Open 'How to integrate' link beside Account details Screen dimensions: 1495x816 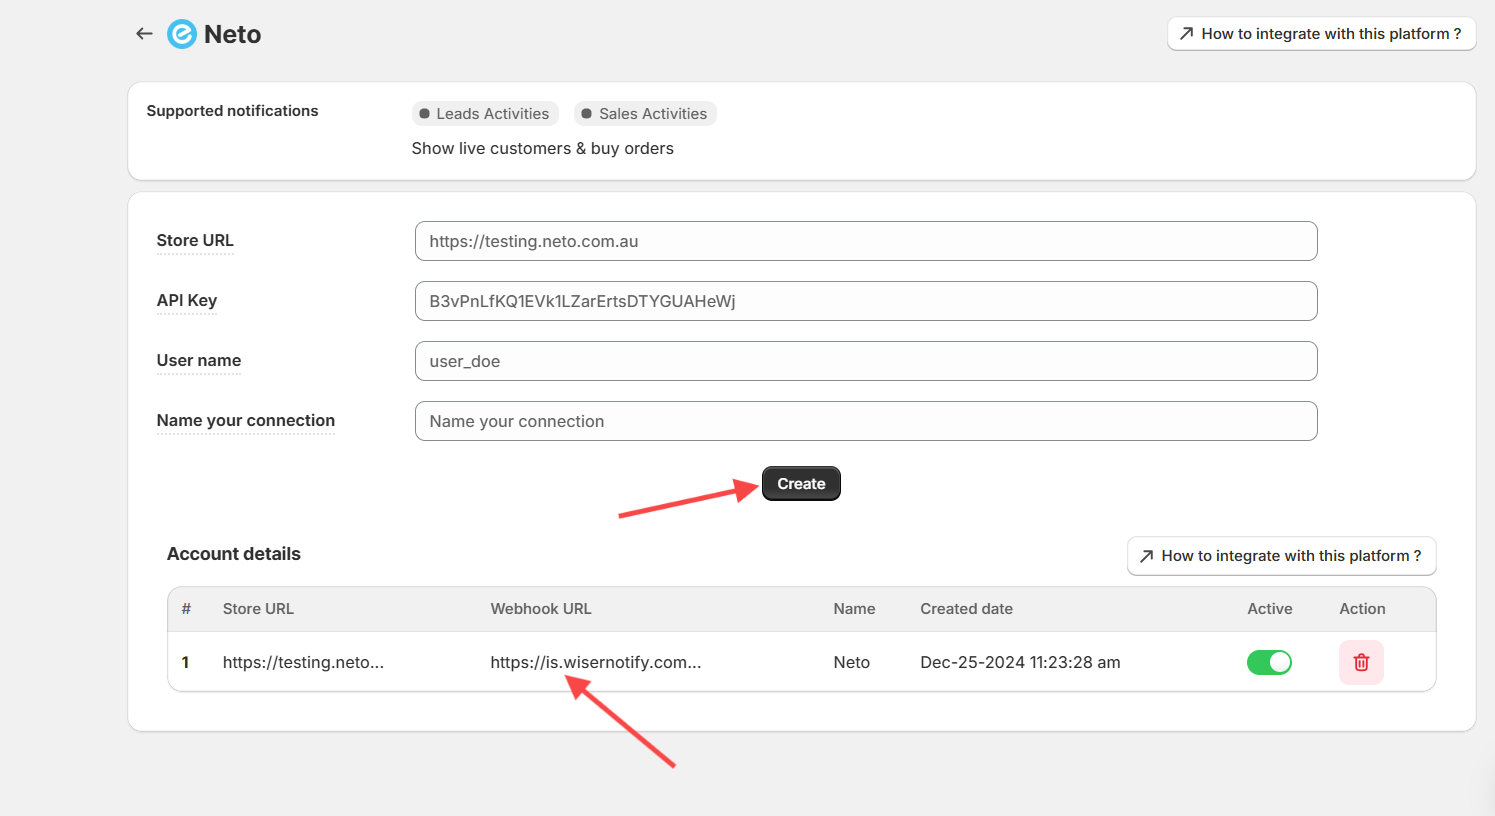tap(1281, 556)
